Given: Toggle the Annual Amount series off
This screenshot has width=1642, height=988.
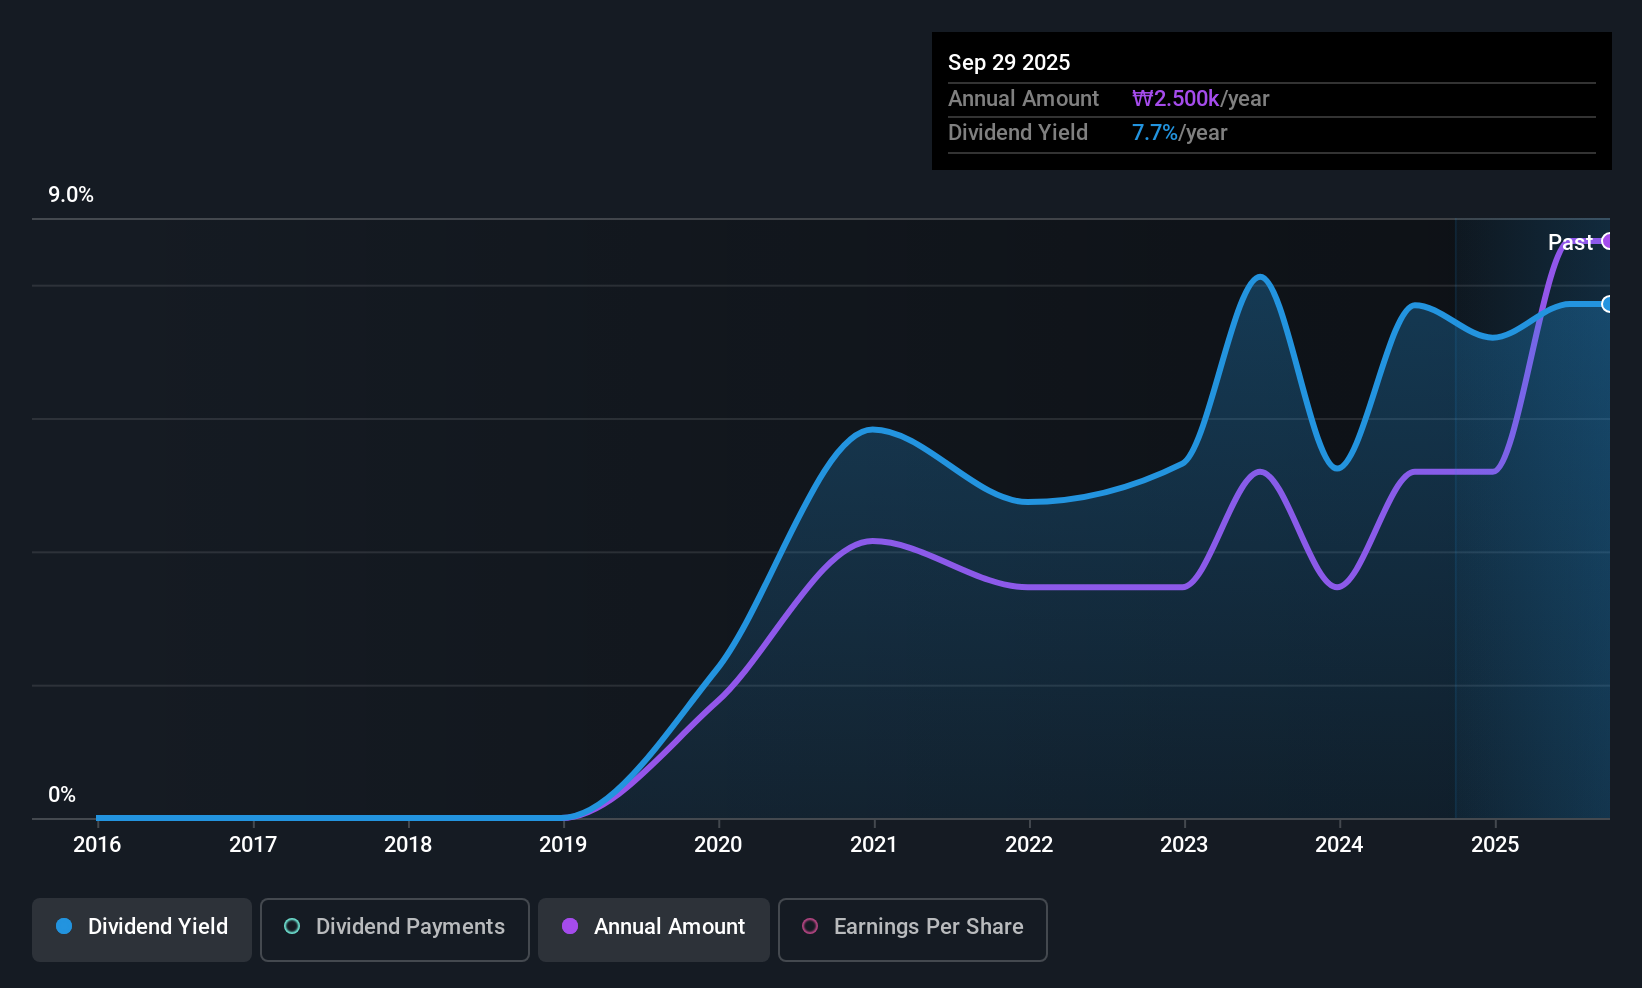Looking at the screenshot, I should click(654, 929).
